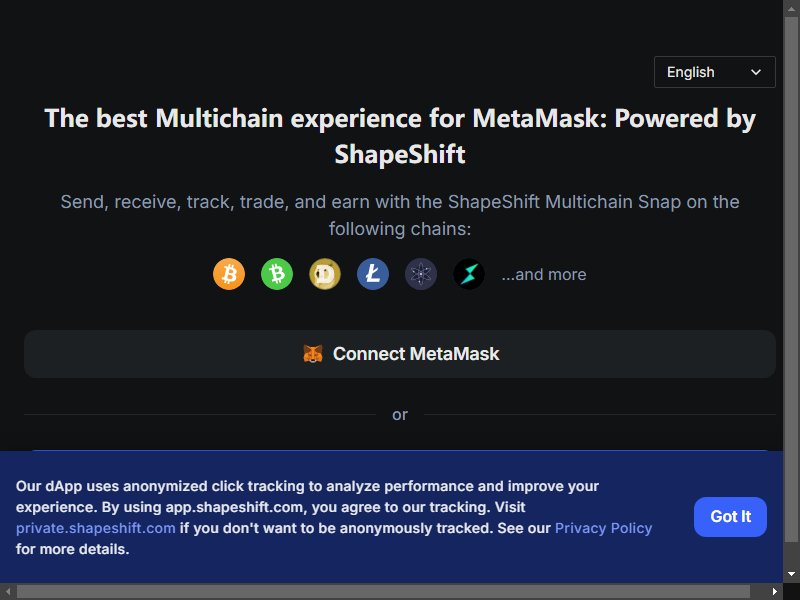Click the green Bitcoin Cash icon
Screen dimensions: 800x600
click(x=277, y=274)
